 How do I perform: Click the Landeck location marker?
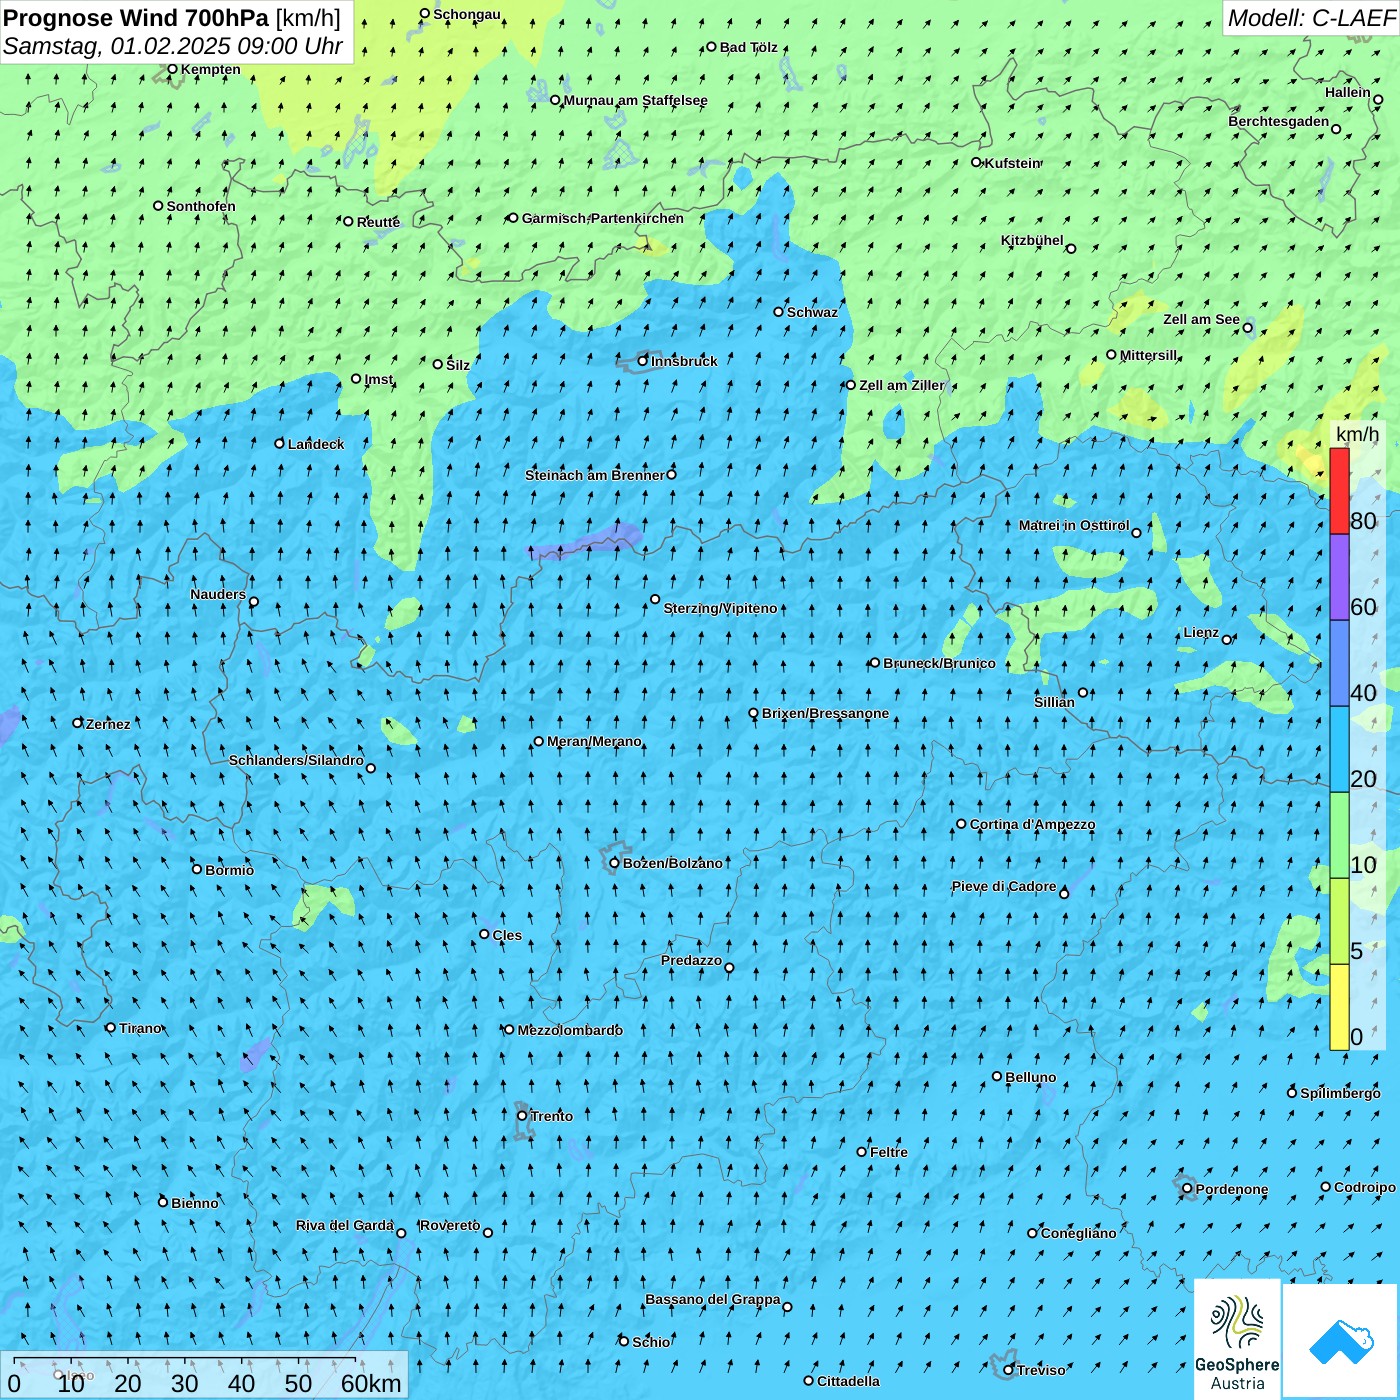280,443
